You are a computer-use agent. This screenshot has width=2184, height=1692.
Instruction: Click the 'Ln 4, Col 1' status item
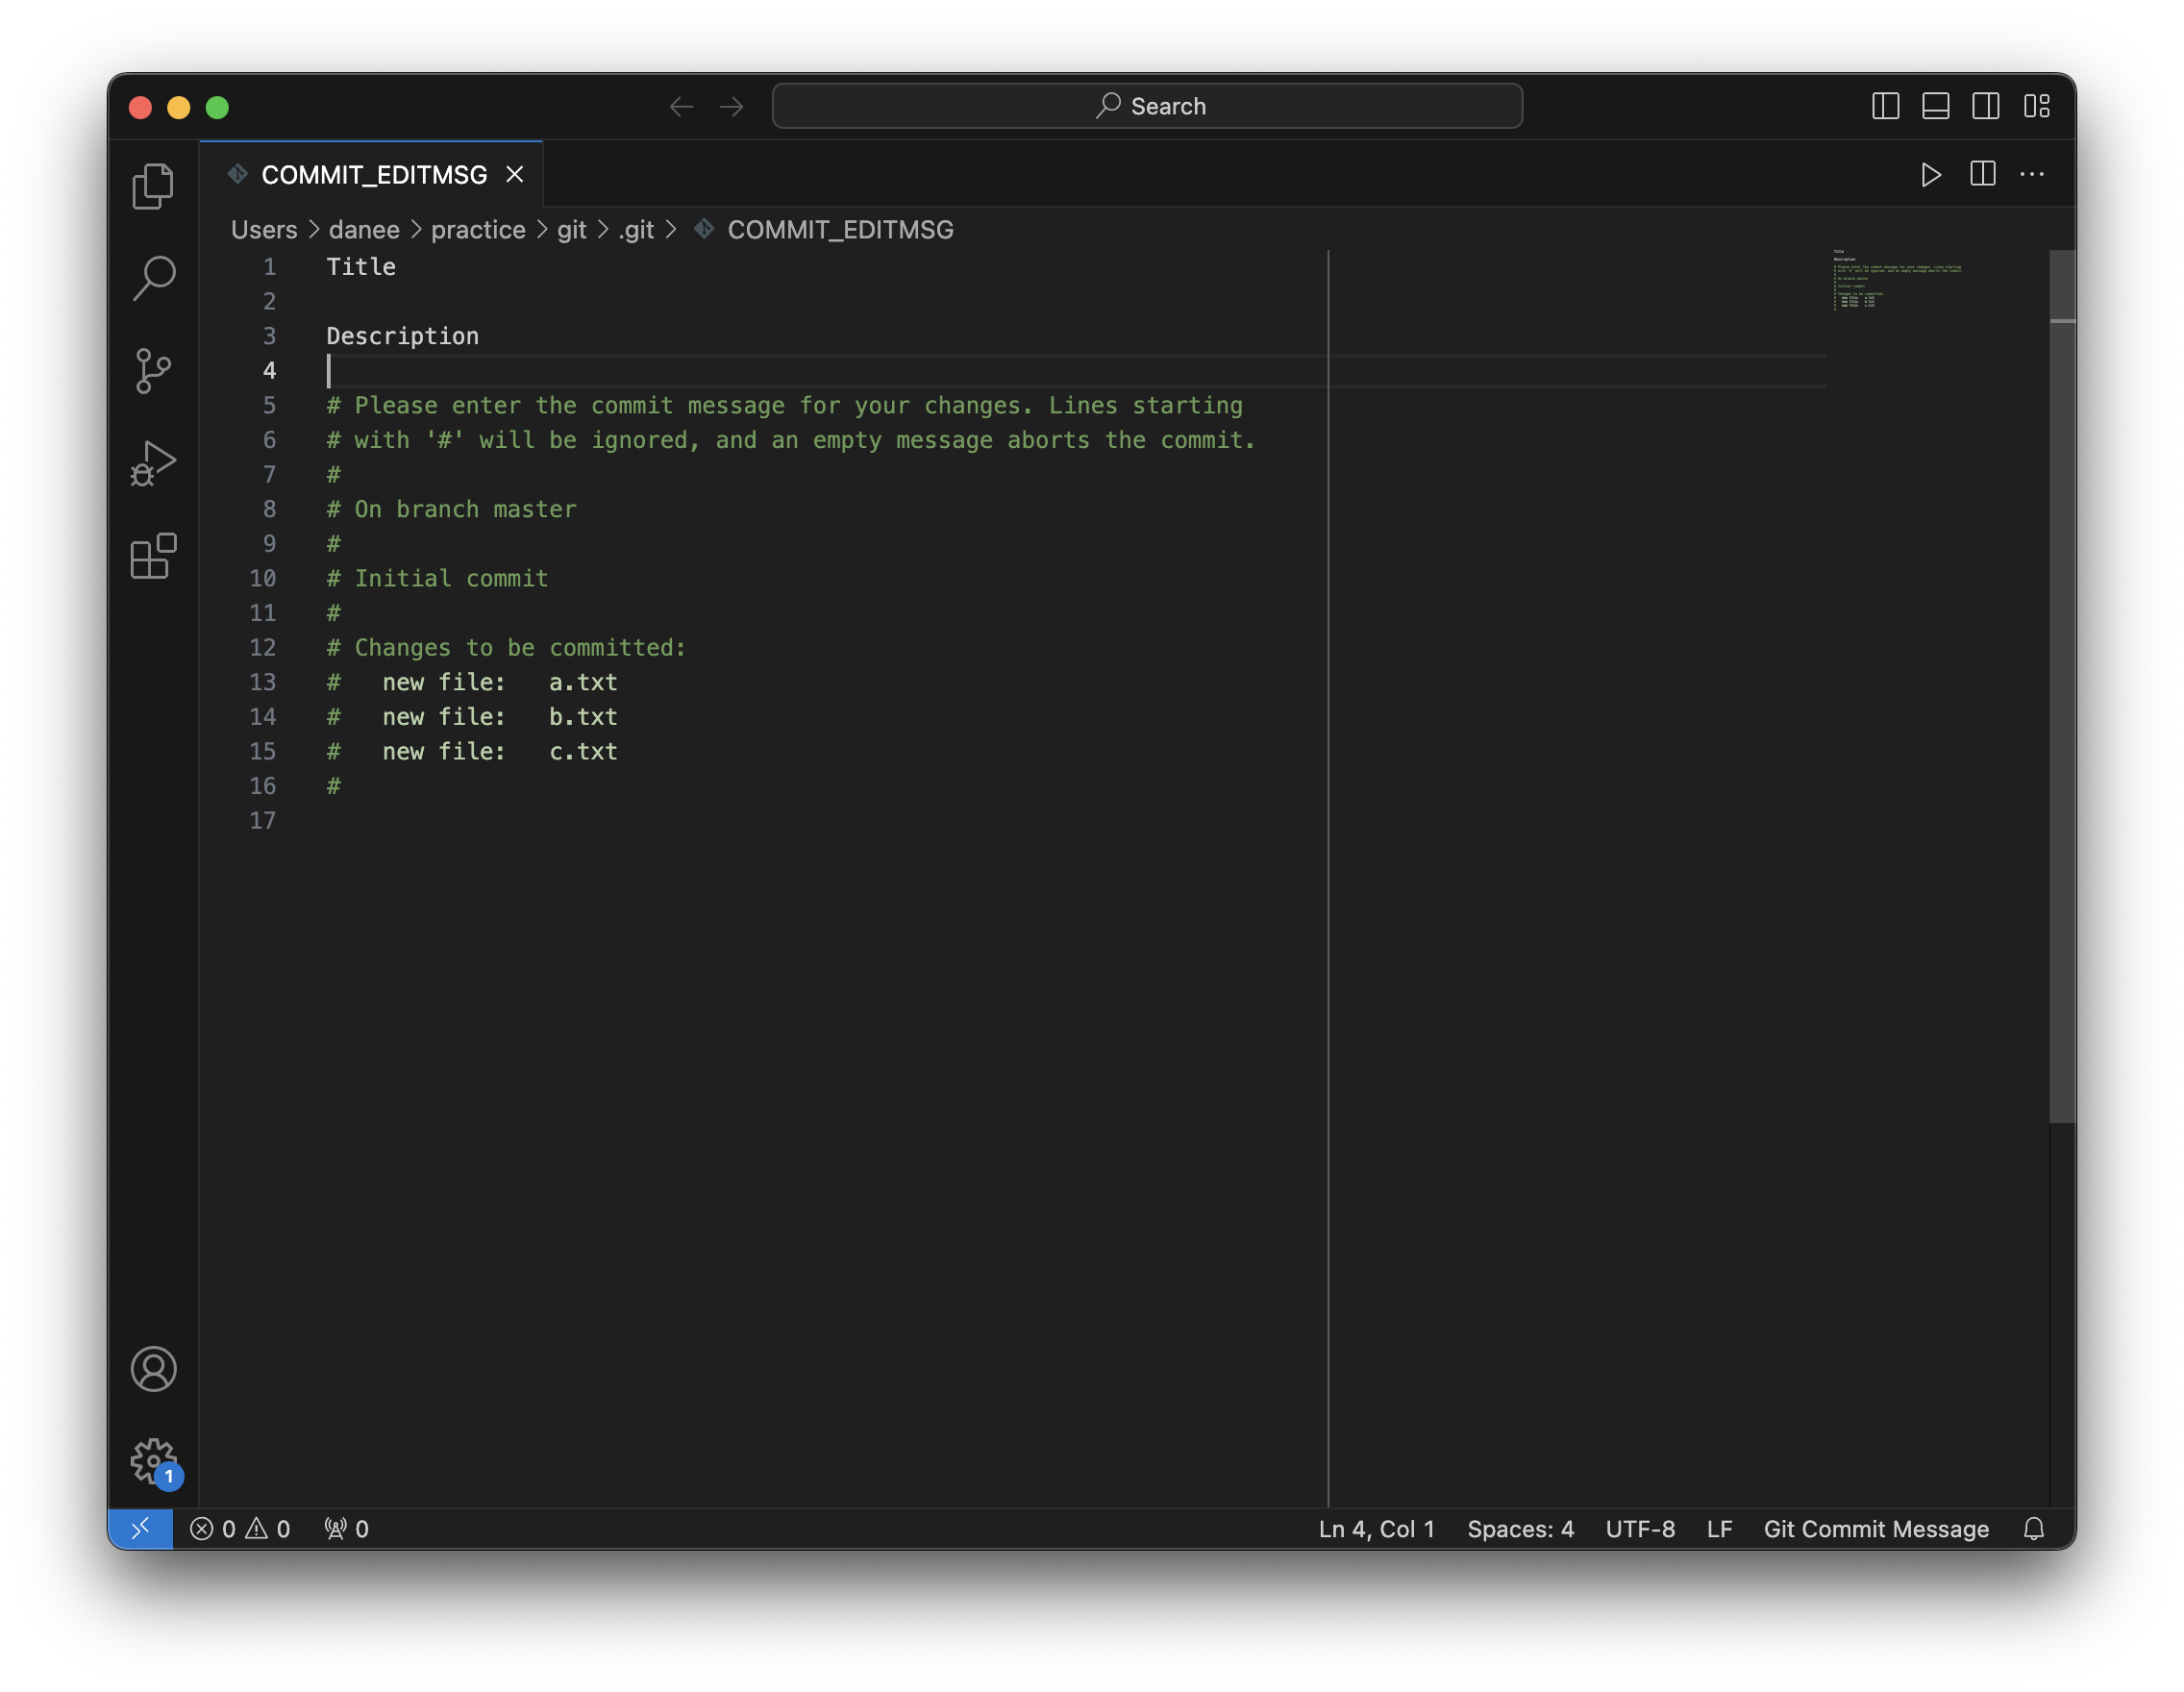point(1376,1529)
